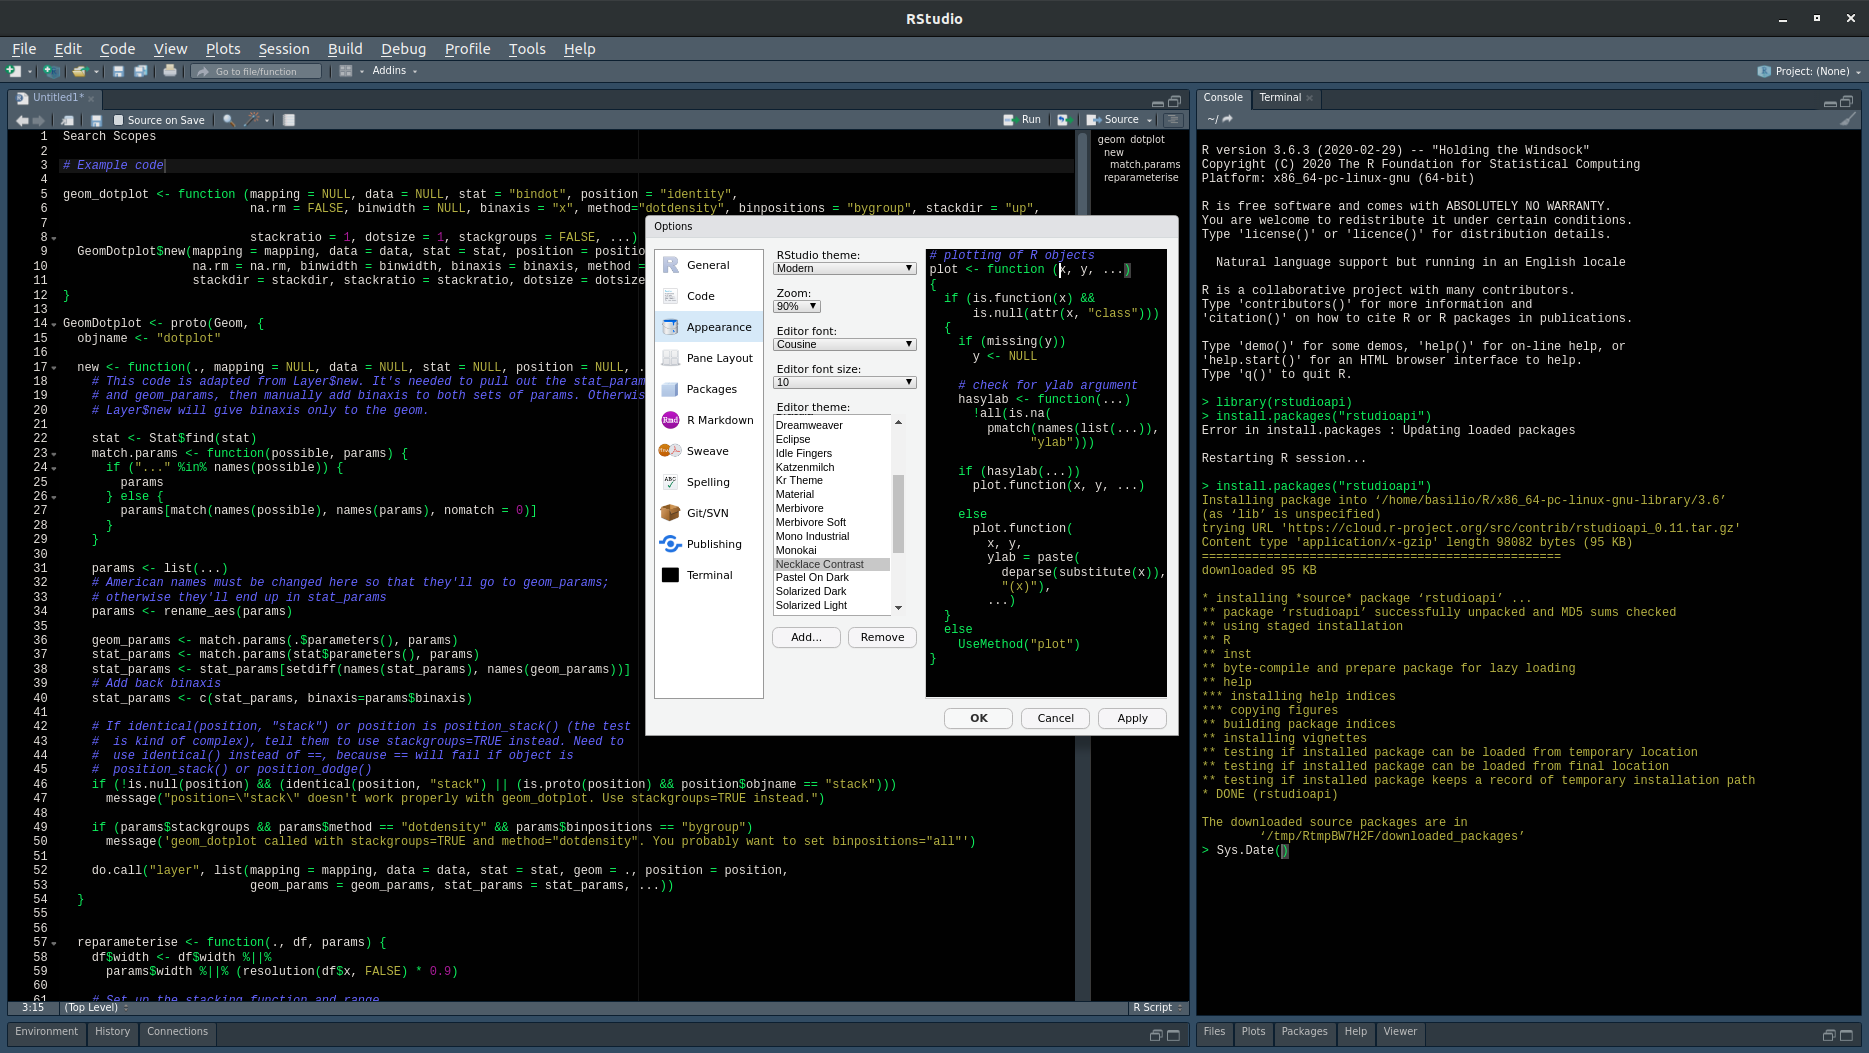Image resolution: width=1869 pixels, height=1053 pixels.
Task: Click the Create a project icon
Action: (x=51, y=71)
